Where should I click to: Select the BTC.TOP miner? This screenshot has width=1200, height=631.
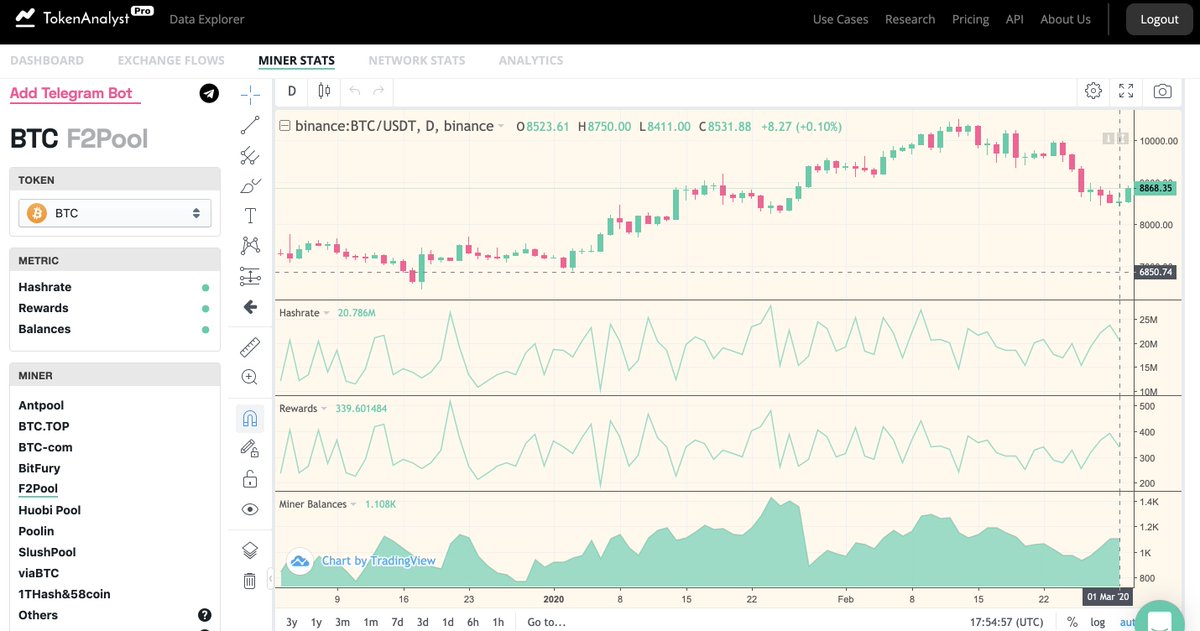pos(45,426)
